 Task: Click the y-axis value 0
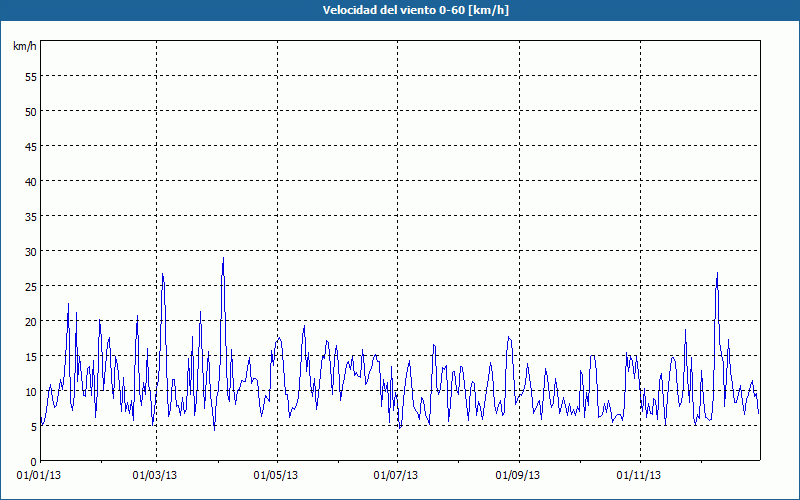click(34, 462)
